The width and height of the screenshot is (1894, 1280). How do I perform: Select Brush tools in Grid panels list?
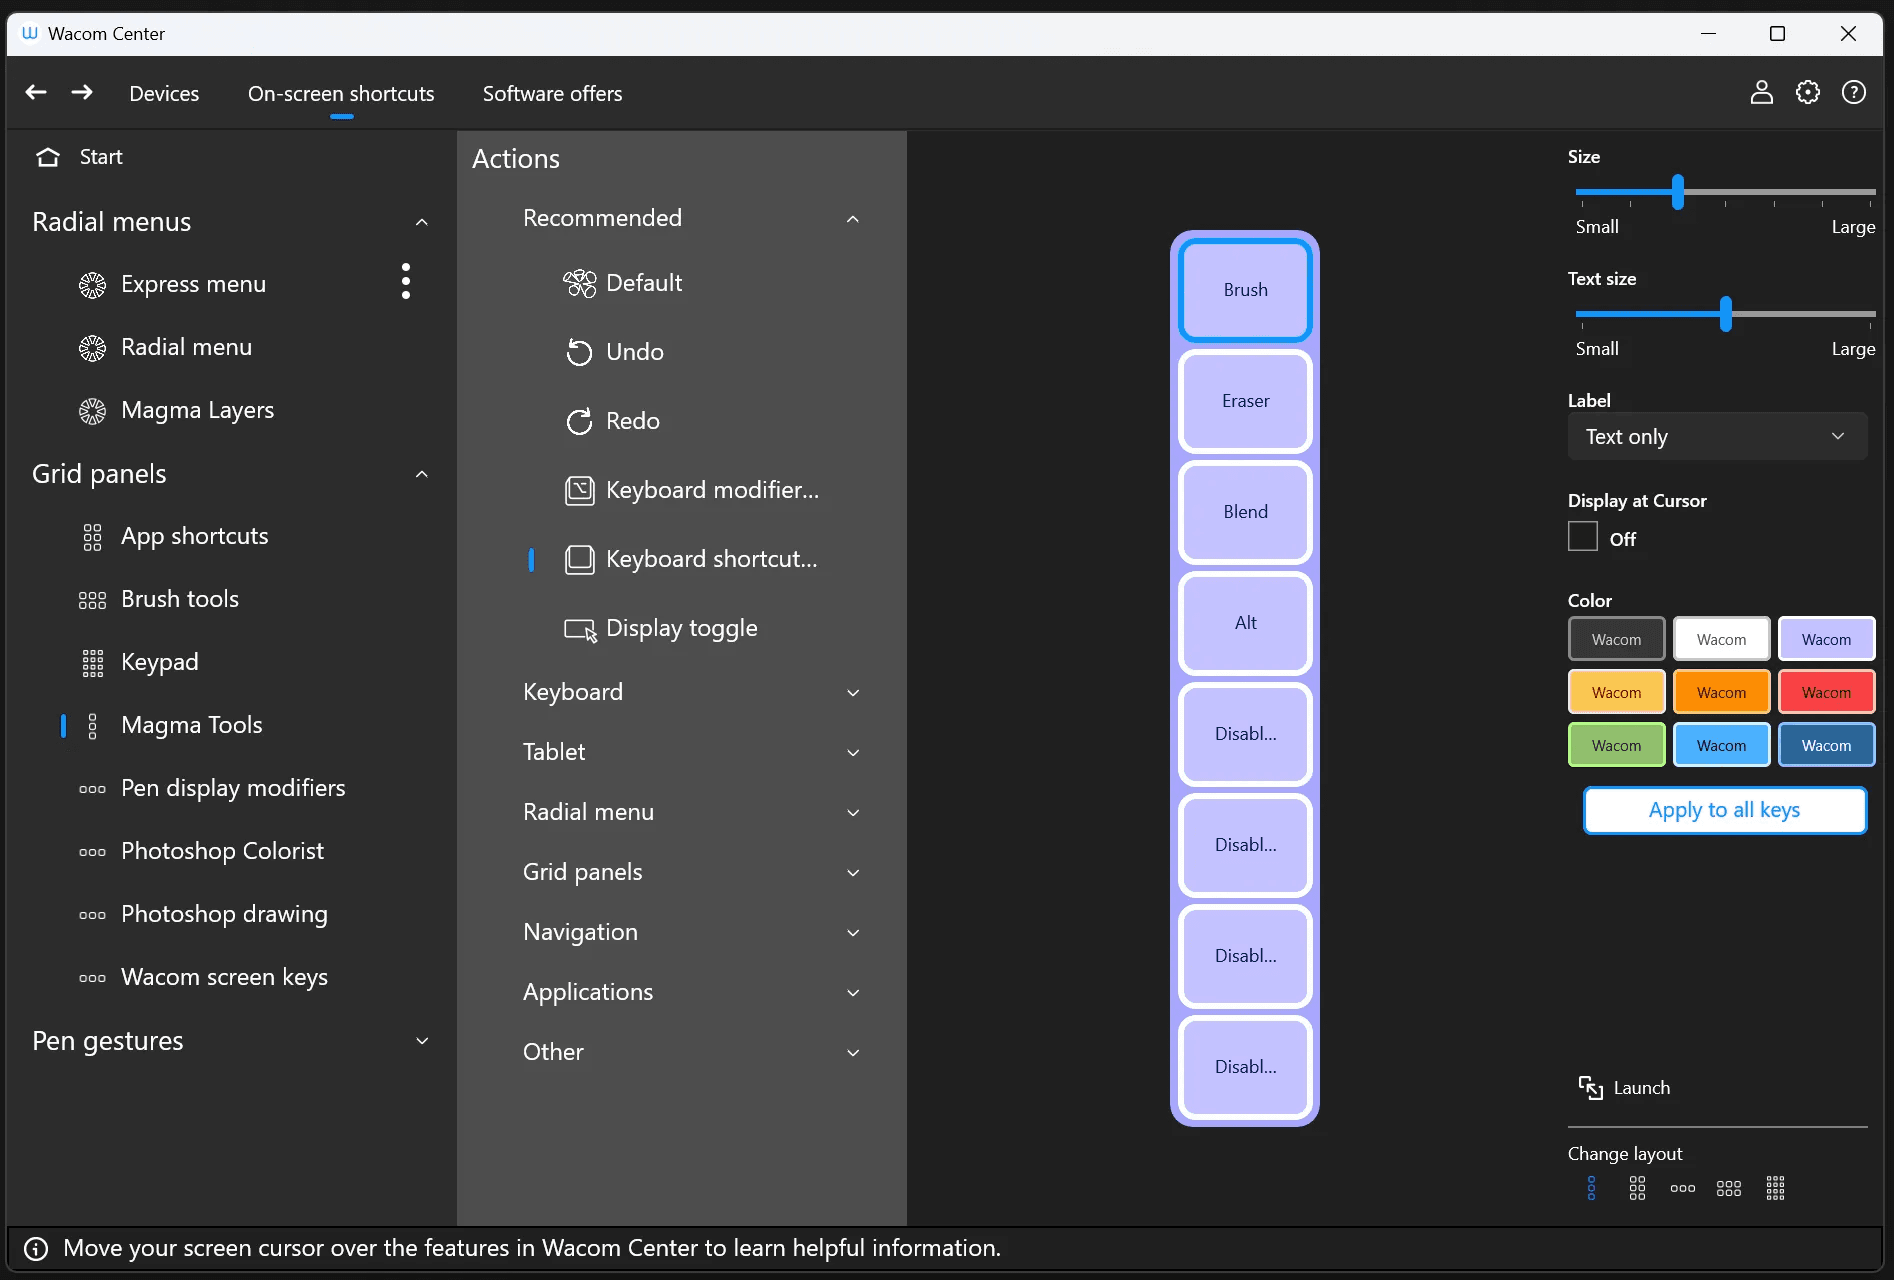click(x=180, y=599)
